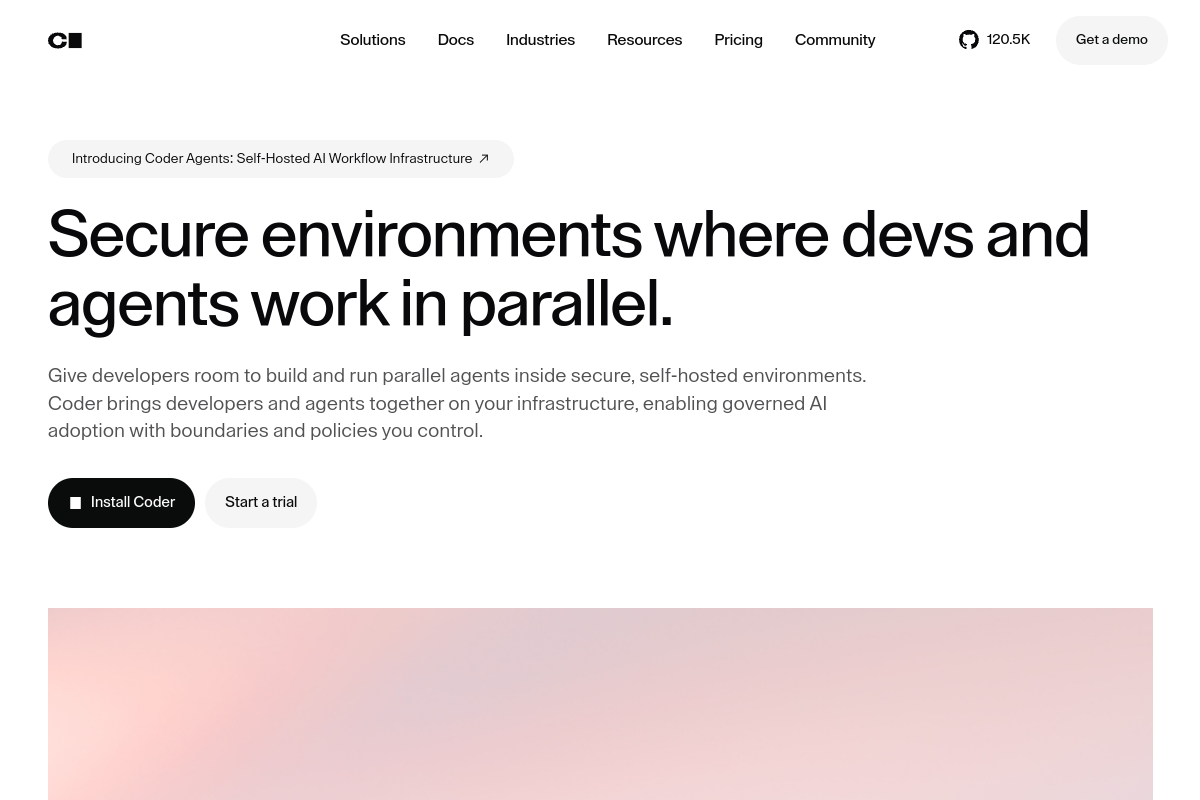The width and height of the screenshot is (1200, 800).
Task: Open GitHub repository via Octocat icon
Action: point(969,40)
